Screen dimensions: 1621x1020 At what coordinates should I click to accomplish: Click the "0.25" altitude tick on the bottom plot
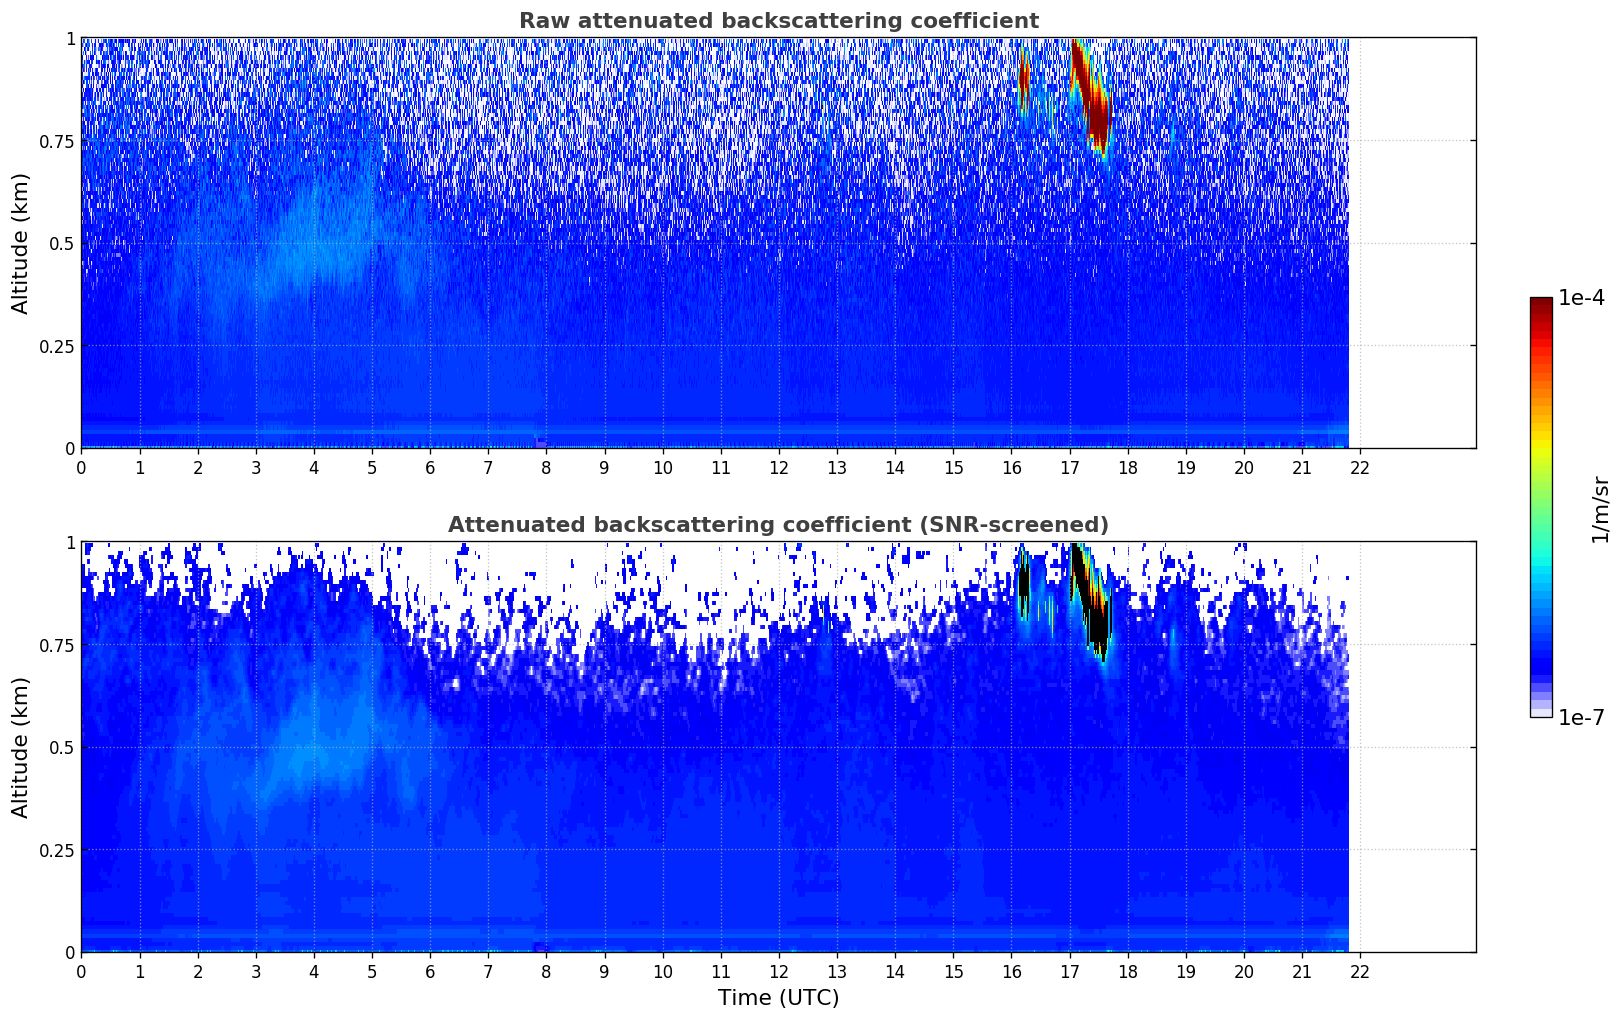(57, 850)
